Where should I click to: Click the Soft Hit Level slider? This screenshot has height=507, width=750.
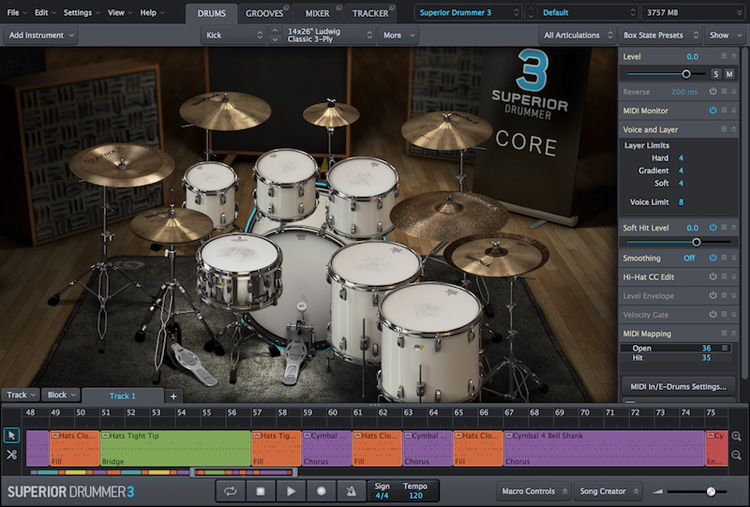(696, 241)
